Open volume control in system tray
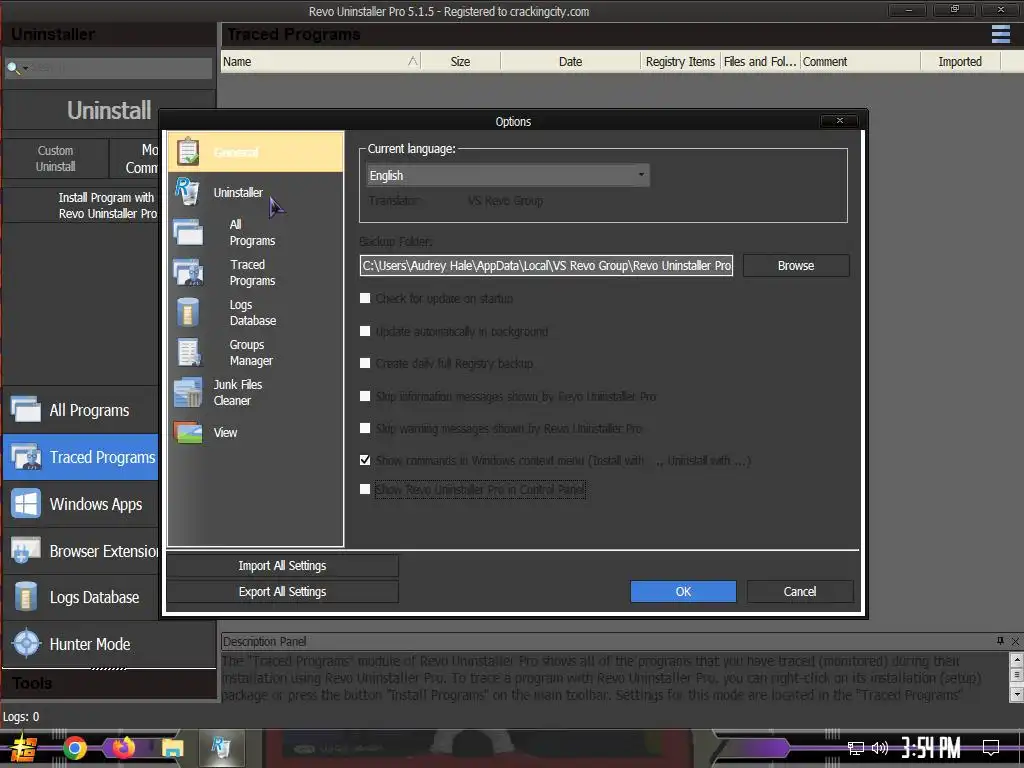The width and height of the screenshot is (1024, 768). click(880, 748)
